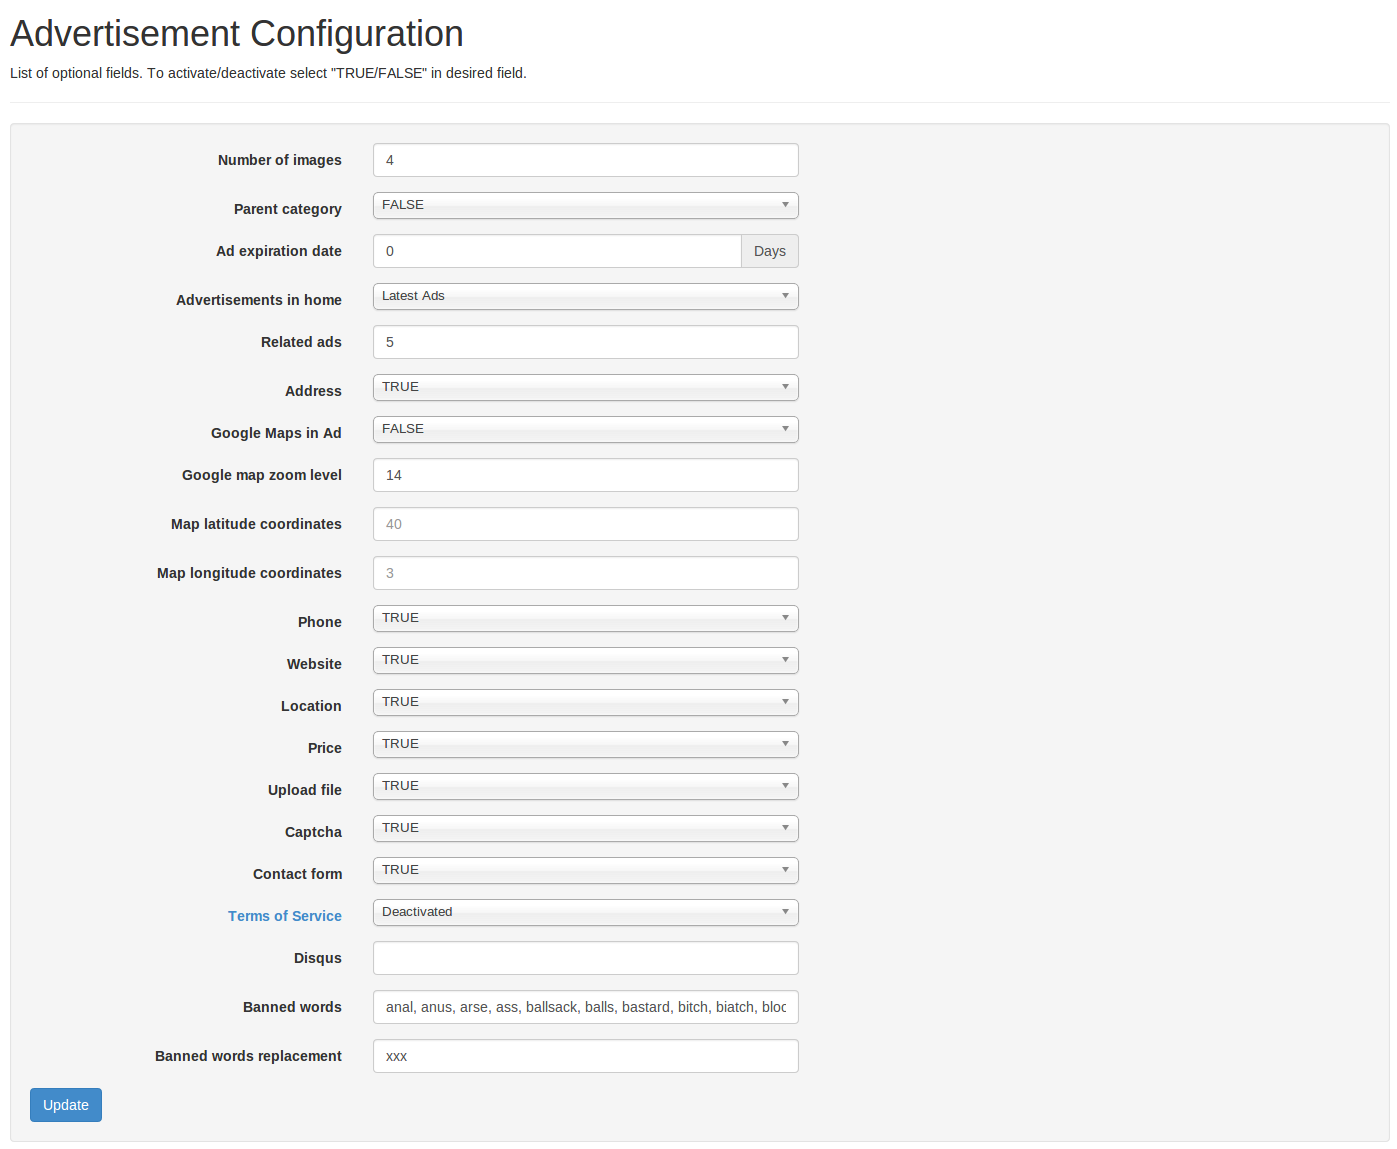Click the Banned words replacement label

248,1056
